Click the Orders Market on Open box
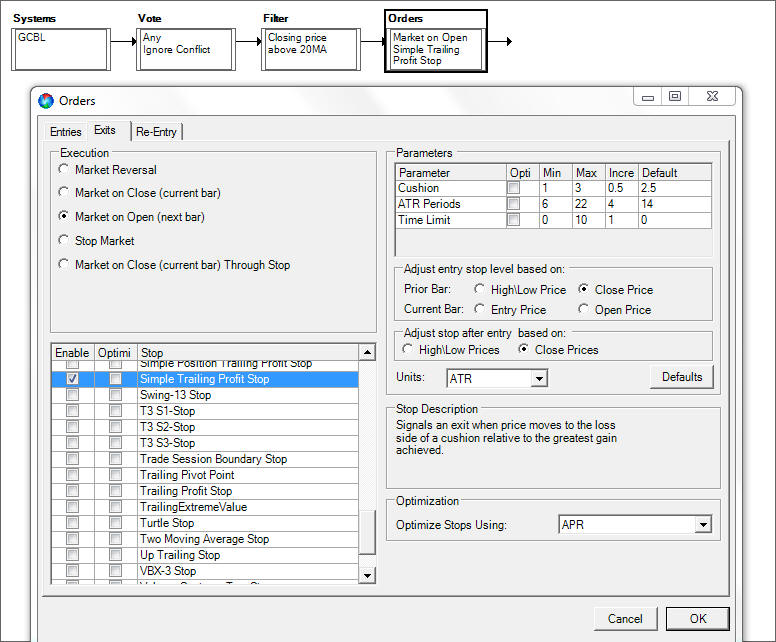Viewport: 776px width, 642px height. [x=436, y=49]
